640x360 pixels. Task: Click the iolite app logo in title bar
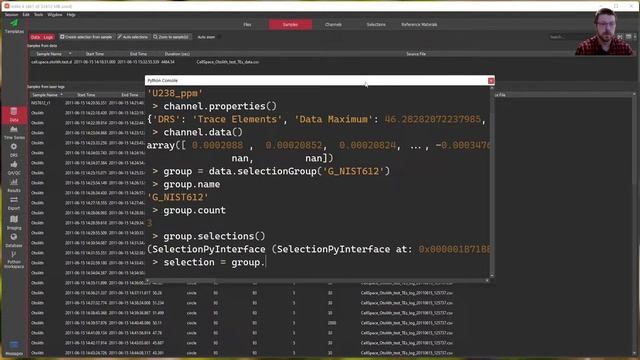click(x=7, y=6)
